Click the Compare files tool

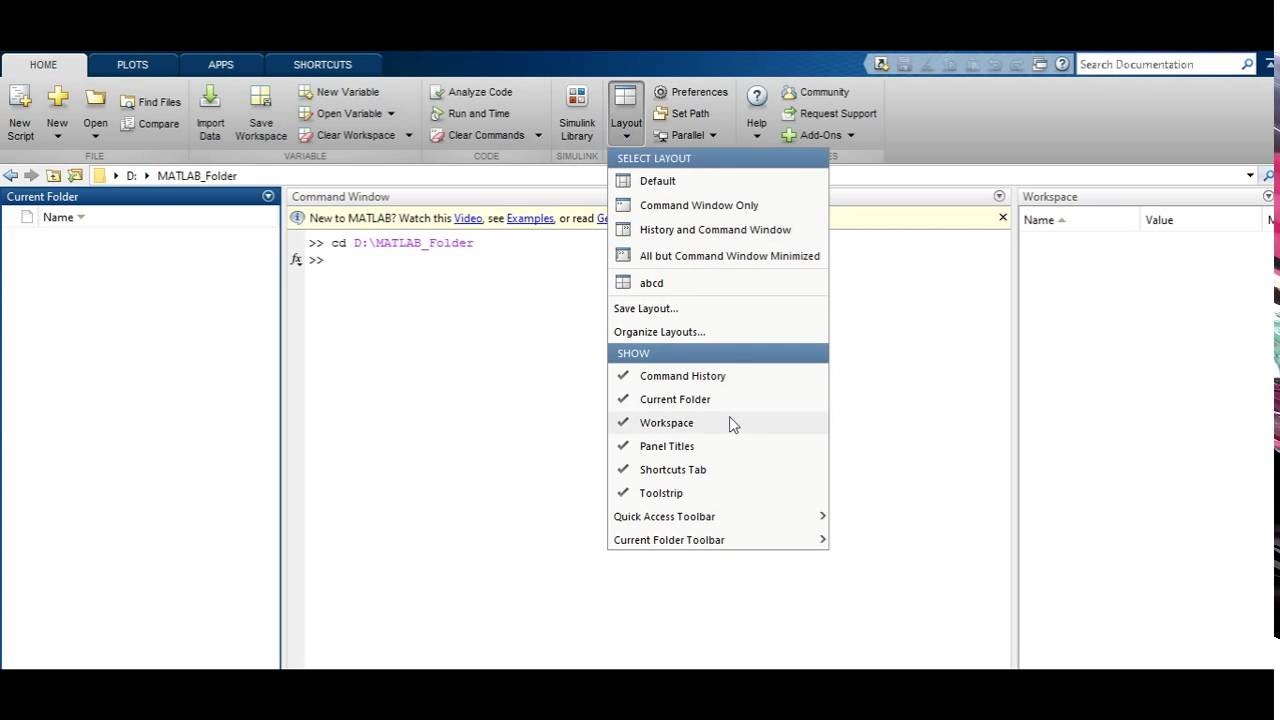pos(150,124)
